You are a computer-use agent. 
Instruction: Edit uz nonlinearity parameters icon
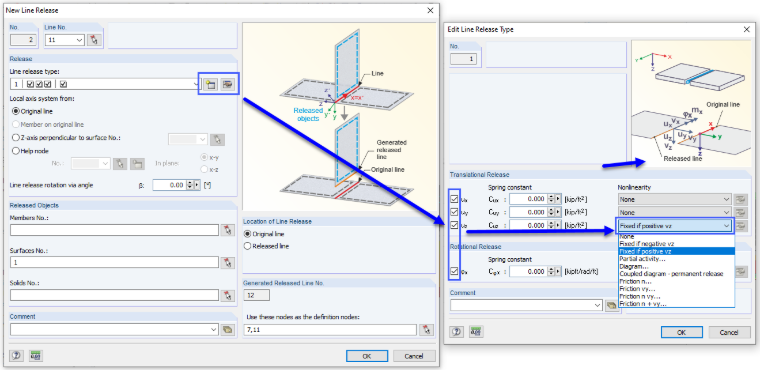click(x=740, y=225)
